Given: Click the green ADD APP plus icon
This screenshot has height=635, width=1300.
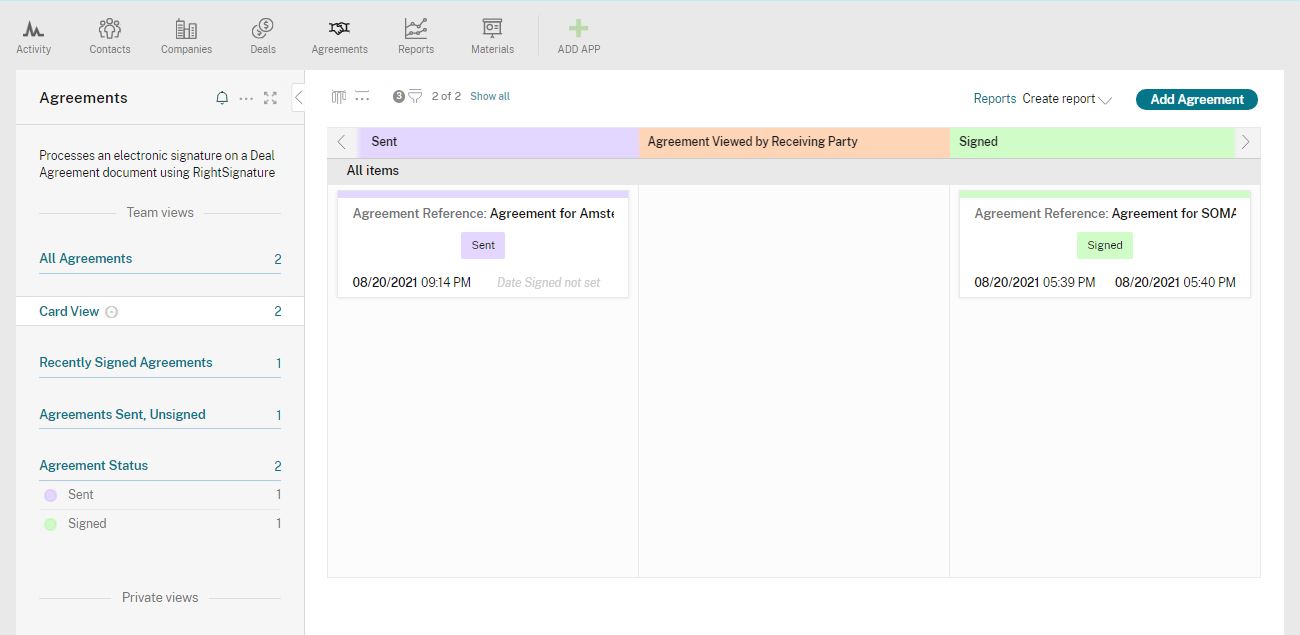Looking at the screenshot, I should 578,29.
